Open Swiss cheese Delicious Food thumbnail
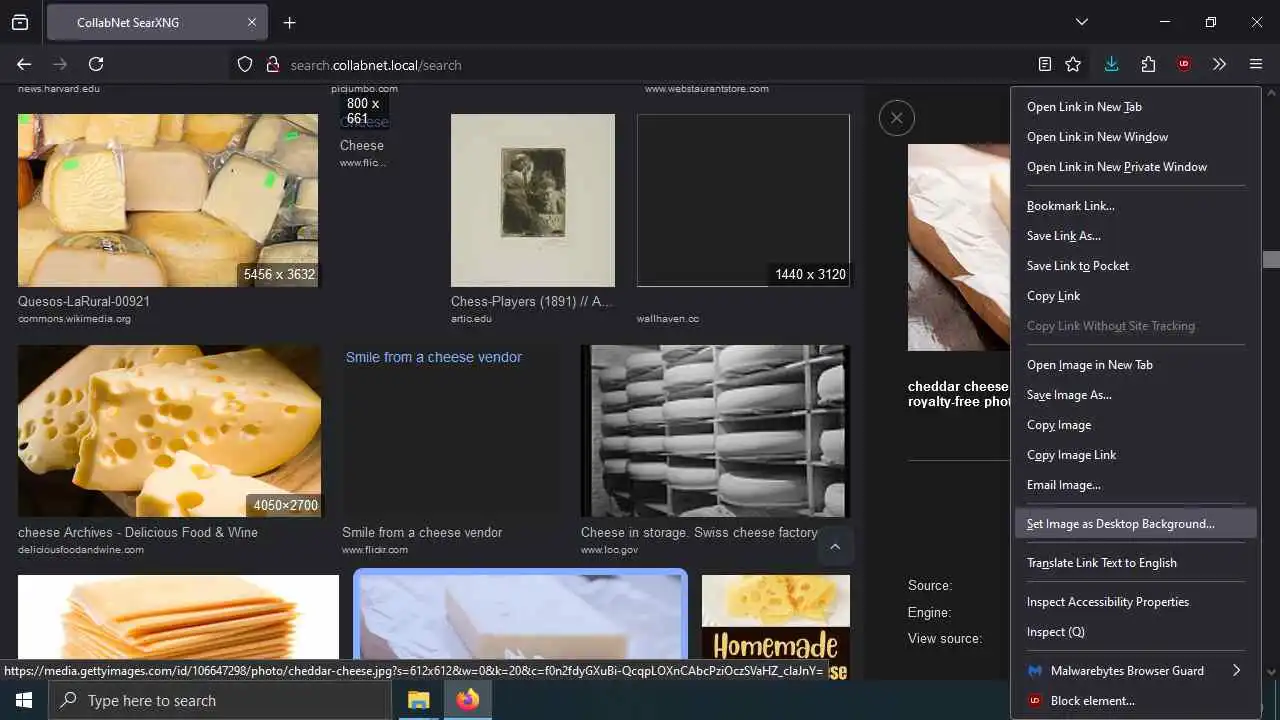 (170, 431)
